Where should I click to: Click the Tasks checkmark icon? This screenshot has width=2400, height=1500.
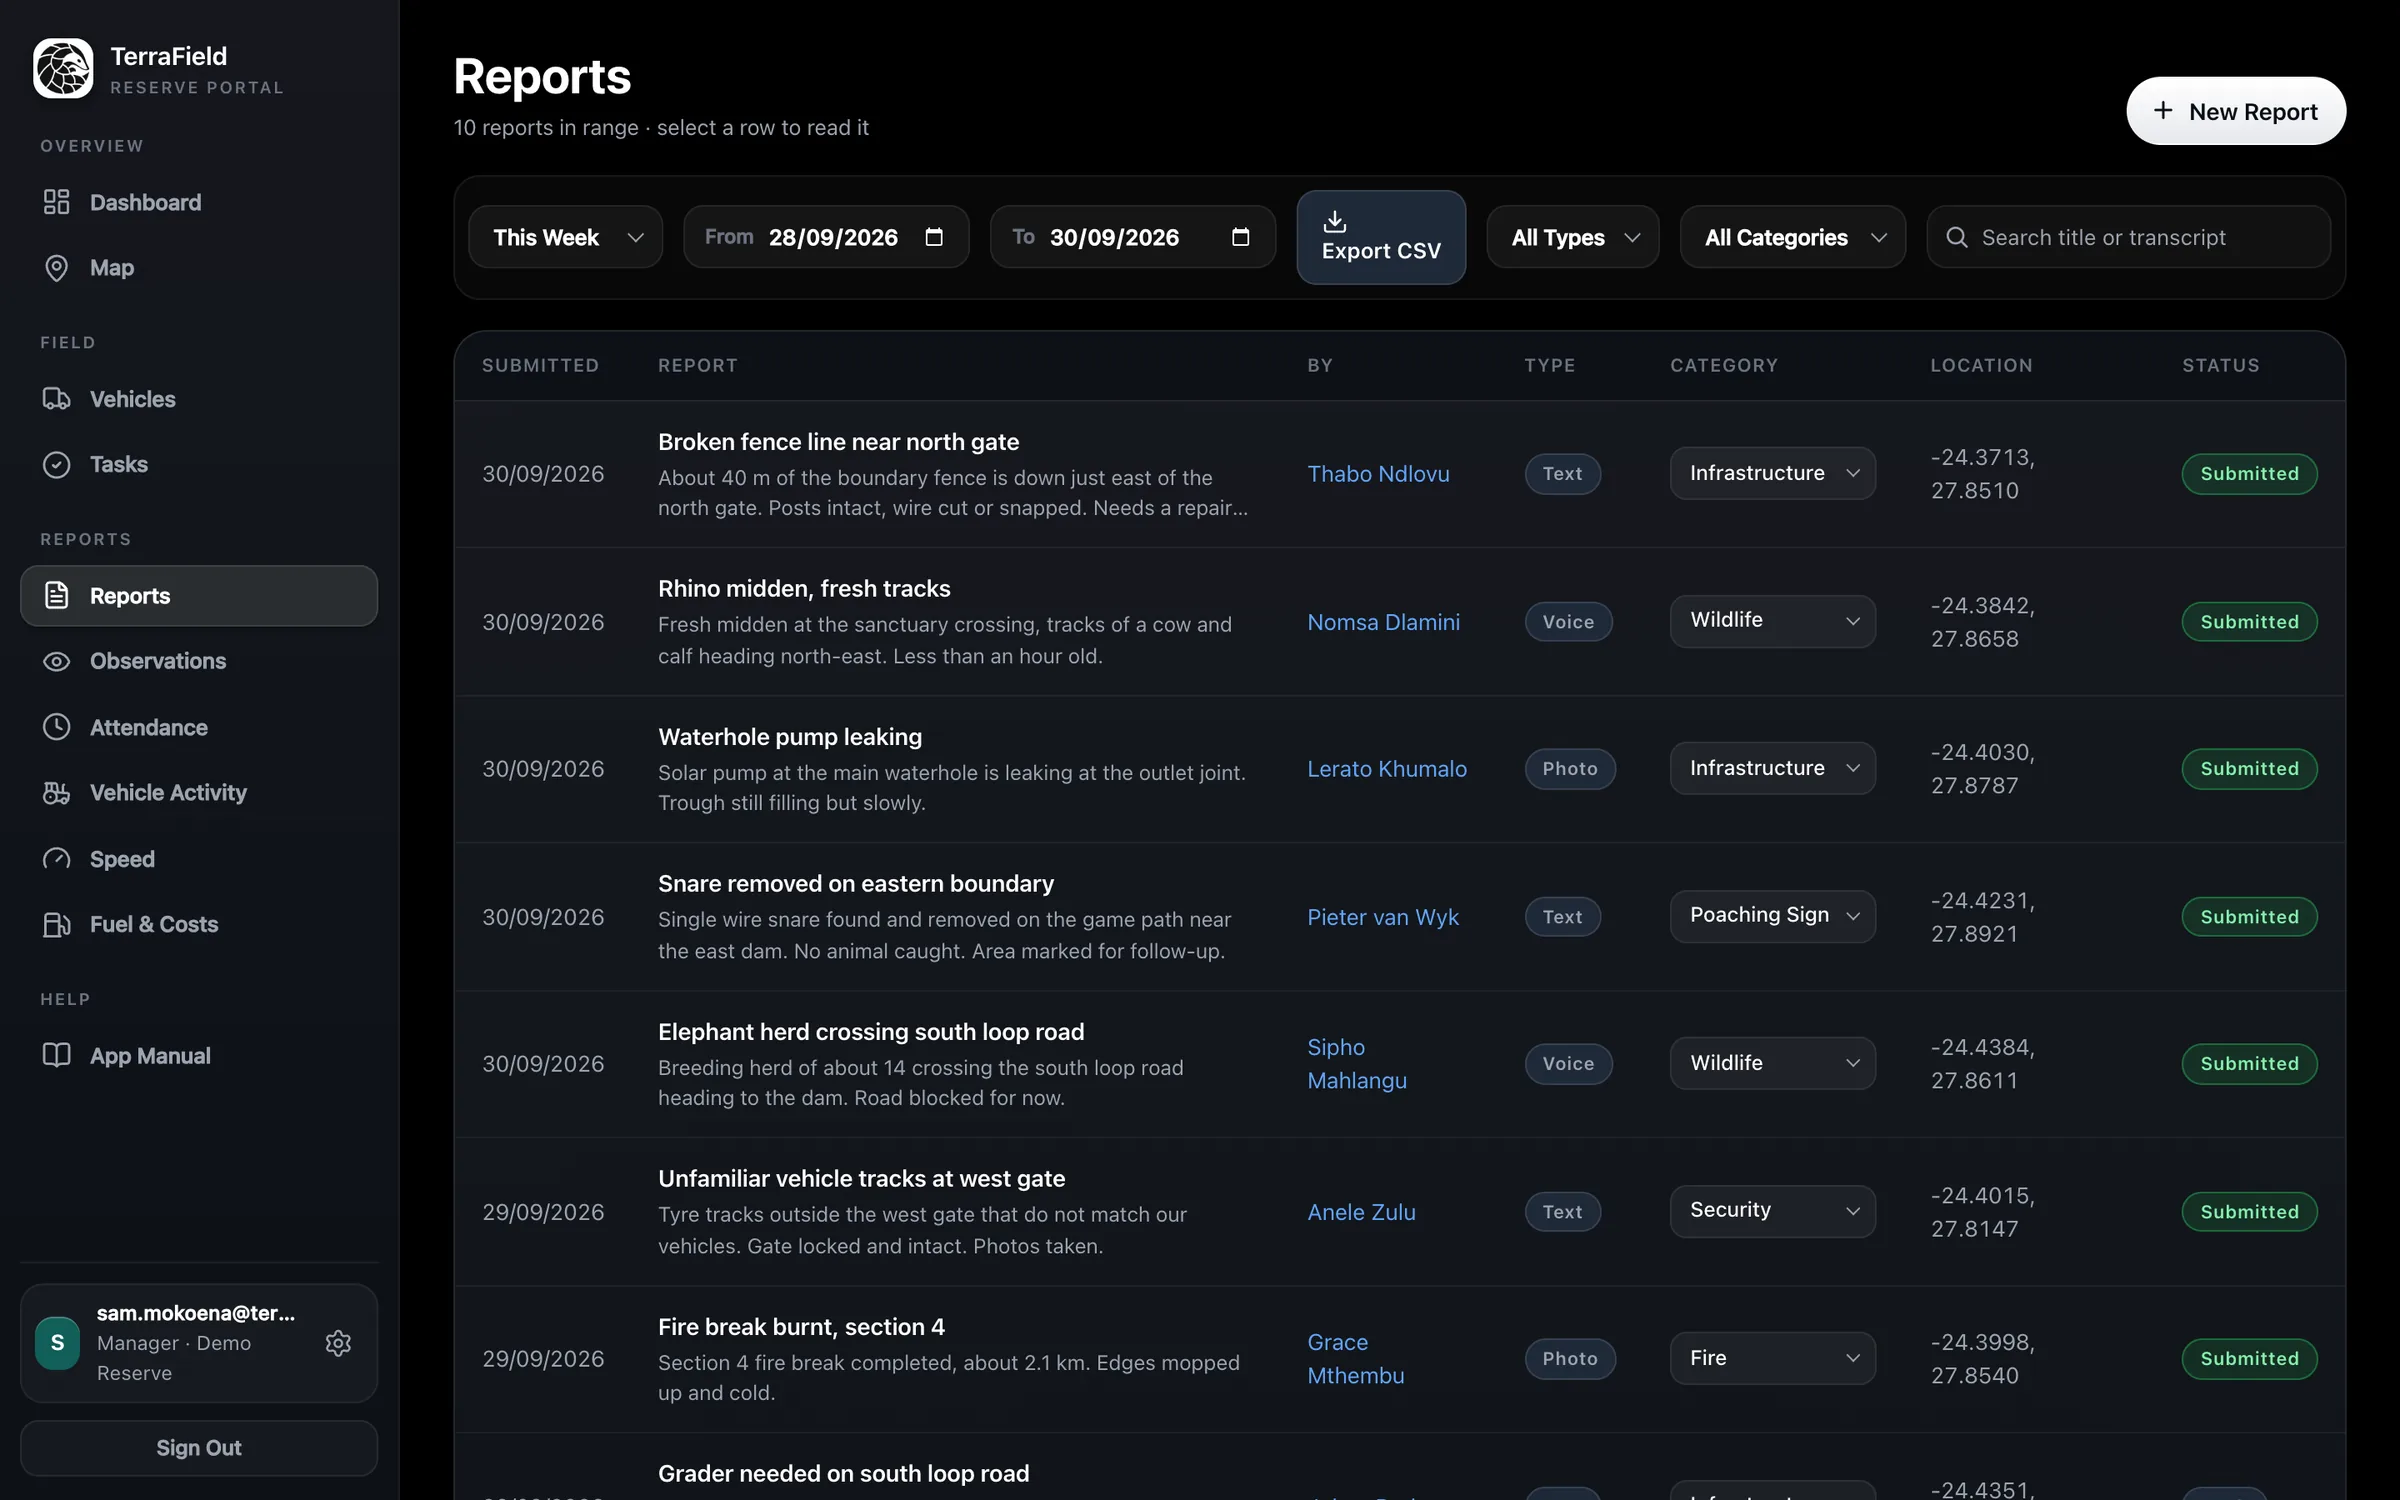point(56,464)
